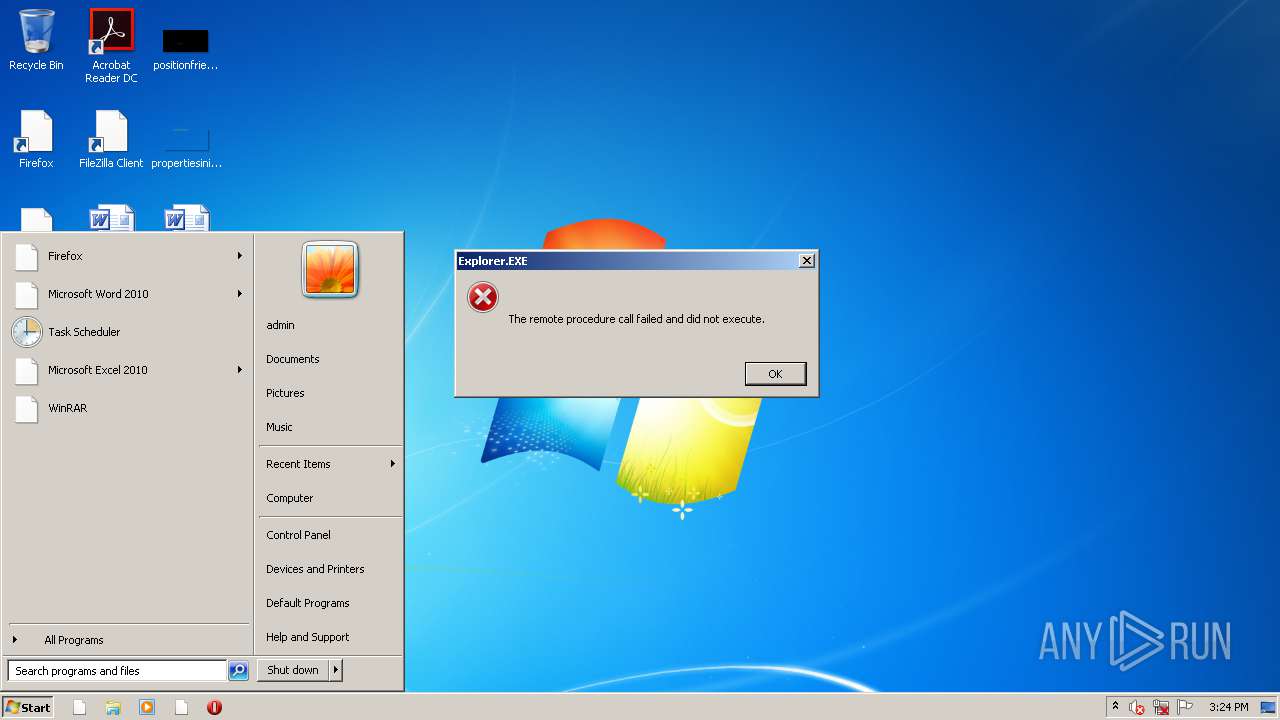Click the user account picture in Start menu
The width and height of the screenshot is (1280, 720).
(330, 270)
